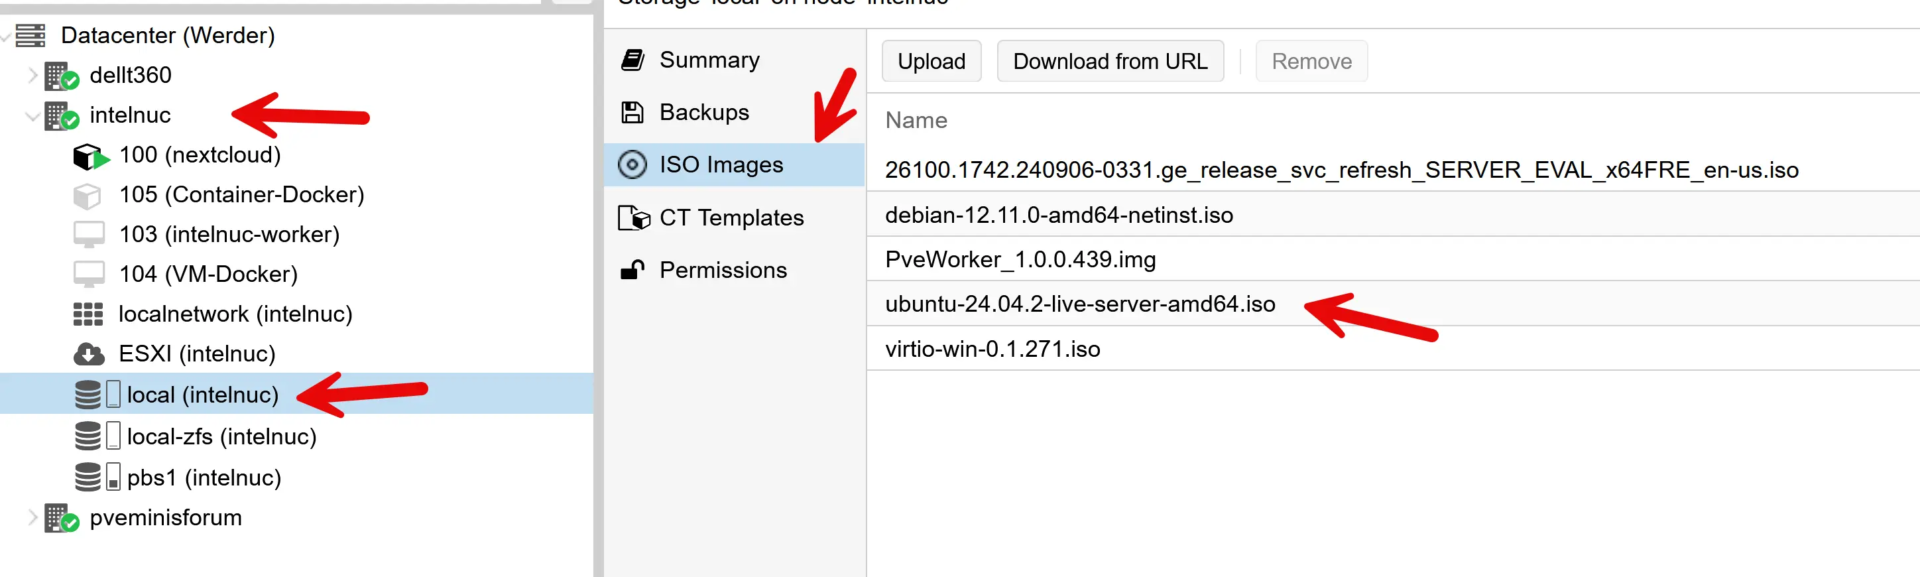Select ubuntu-24.04.2-live-server-amd64.iso row
The width and height of the screenshot is (1920, 577).
pos(1080,304)
